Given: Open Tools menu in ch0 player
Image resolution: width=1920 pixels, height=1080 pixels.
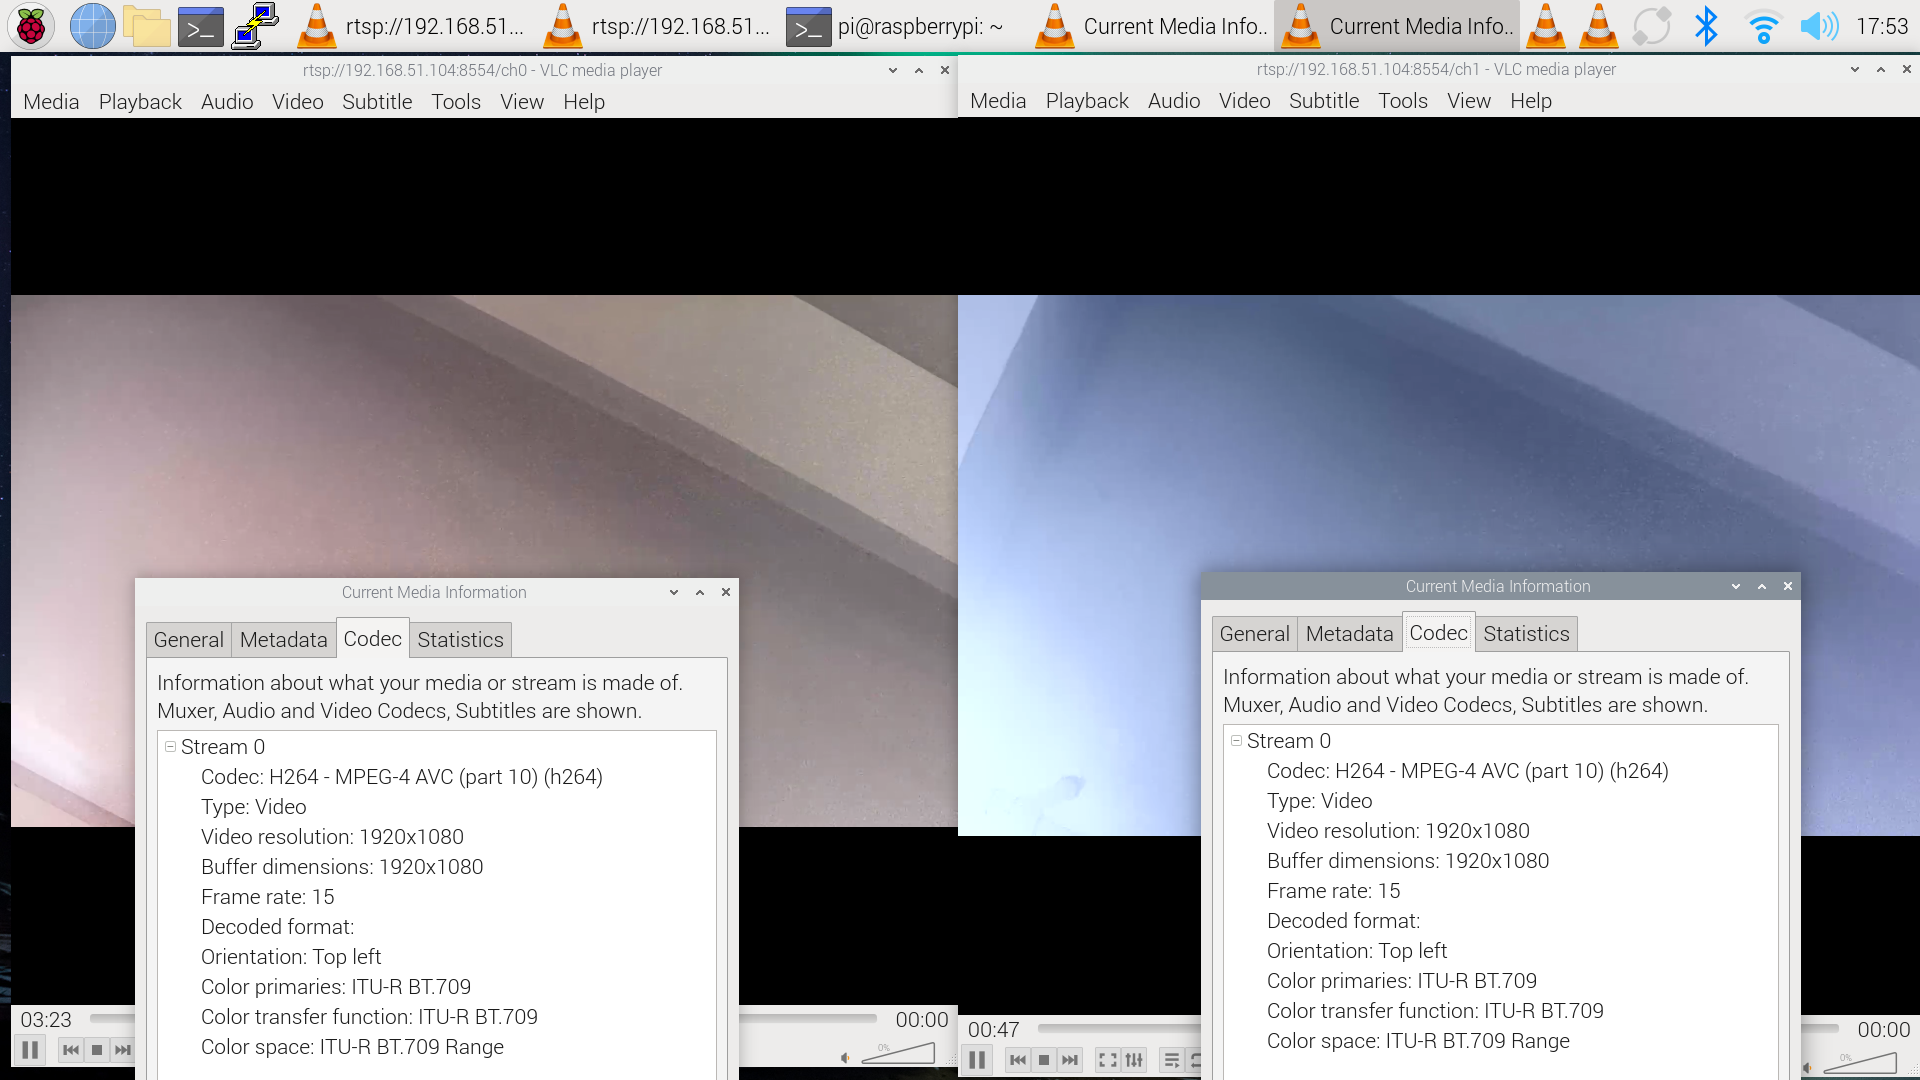Looking at the screenshot, I should click(456, 102).
